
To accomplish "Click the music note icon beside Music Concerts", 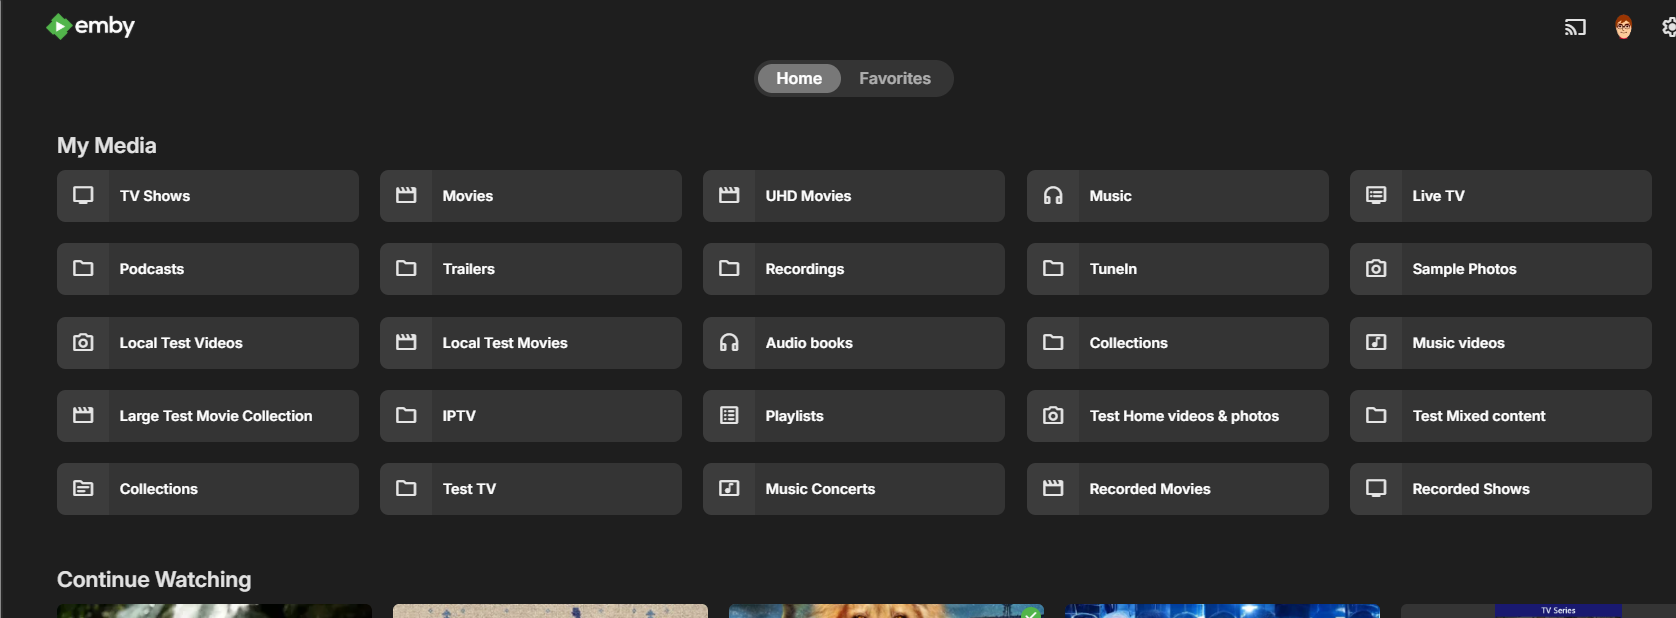I will (x=729, y=489).
